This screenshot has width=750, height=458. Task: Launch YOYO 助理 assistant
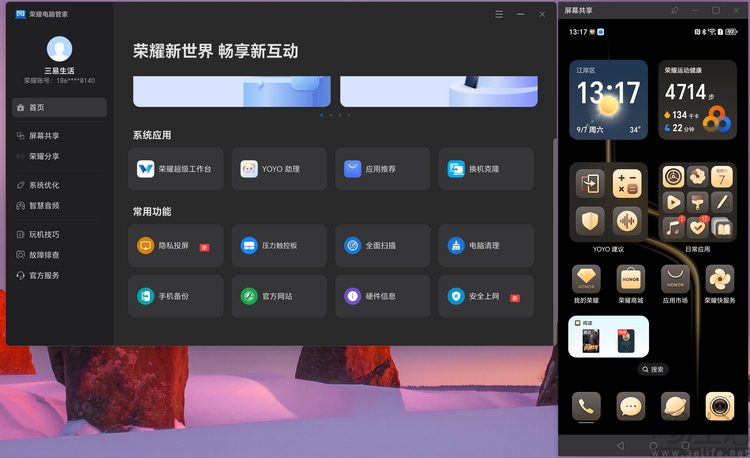point(279,169)
